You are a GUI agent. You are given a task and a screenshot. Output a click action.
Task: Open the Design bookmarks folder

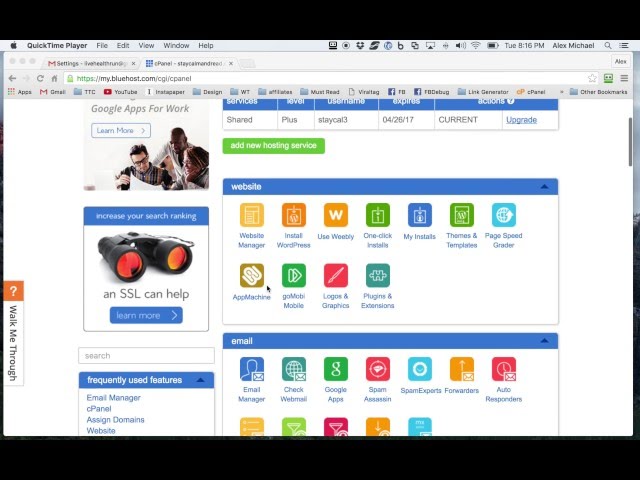(207, 92)
